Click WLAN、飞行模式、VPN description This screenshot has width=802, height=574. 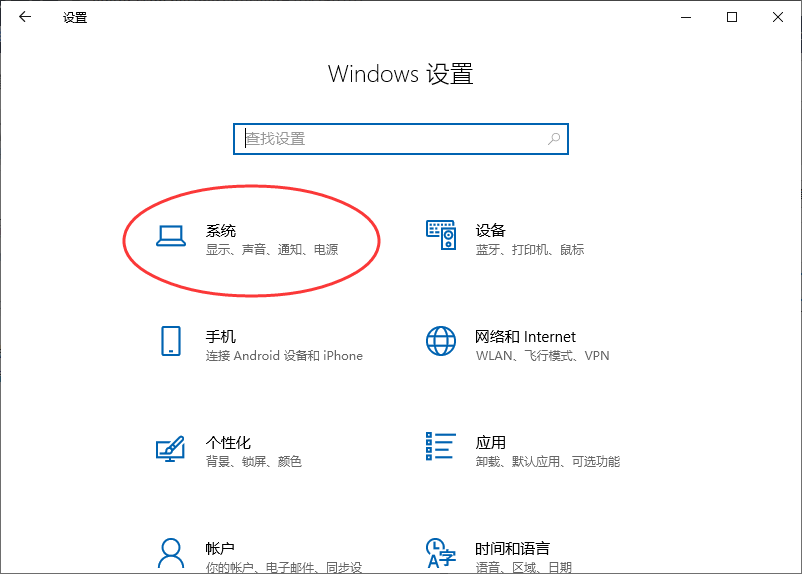coord(543,356)
